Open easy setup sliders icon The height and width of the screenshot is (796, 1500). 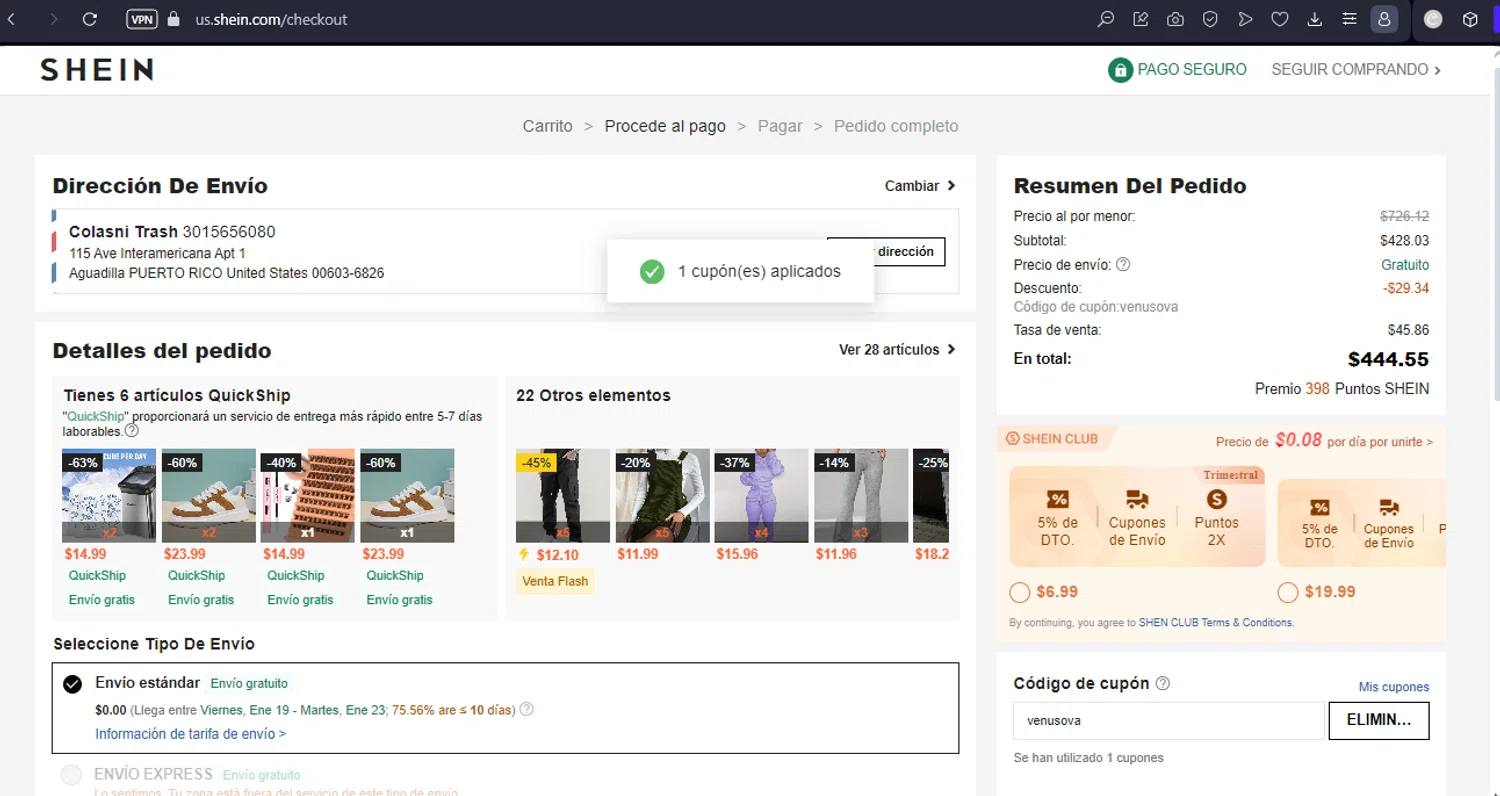pyautogui.click(x=1349, y=19)
